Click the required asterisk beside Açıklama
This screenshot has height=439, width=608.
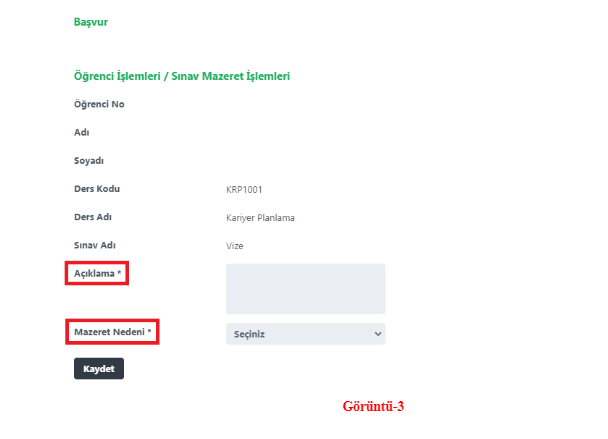tap(120, 273)
